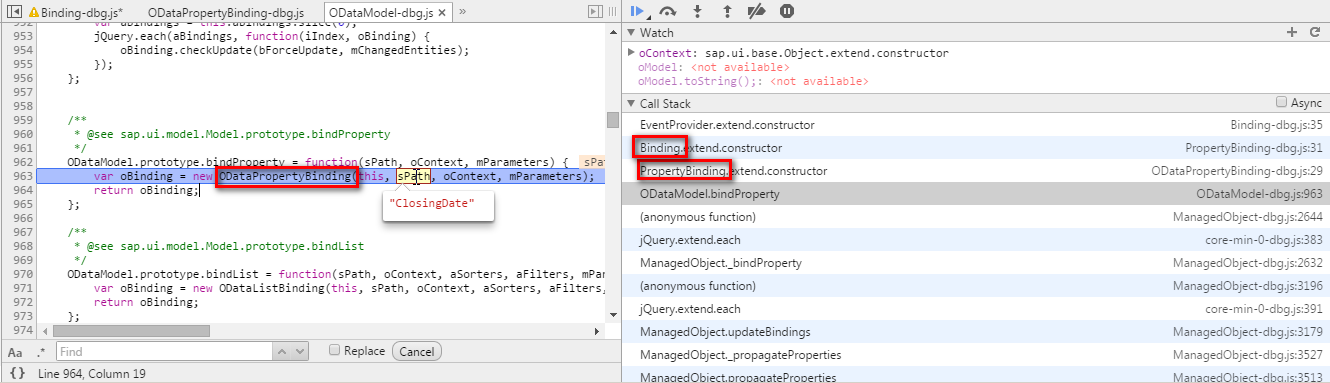
Task: Select PropertyBinding.extend.constructor stack frame
Action: 975,171
